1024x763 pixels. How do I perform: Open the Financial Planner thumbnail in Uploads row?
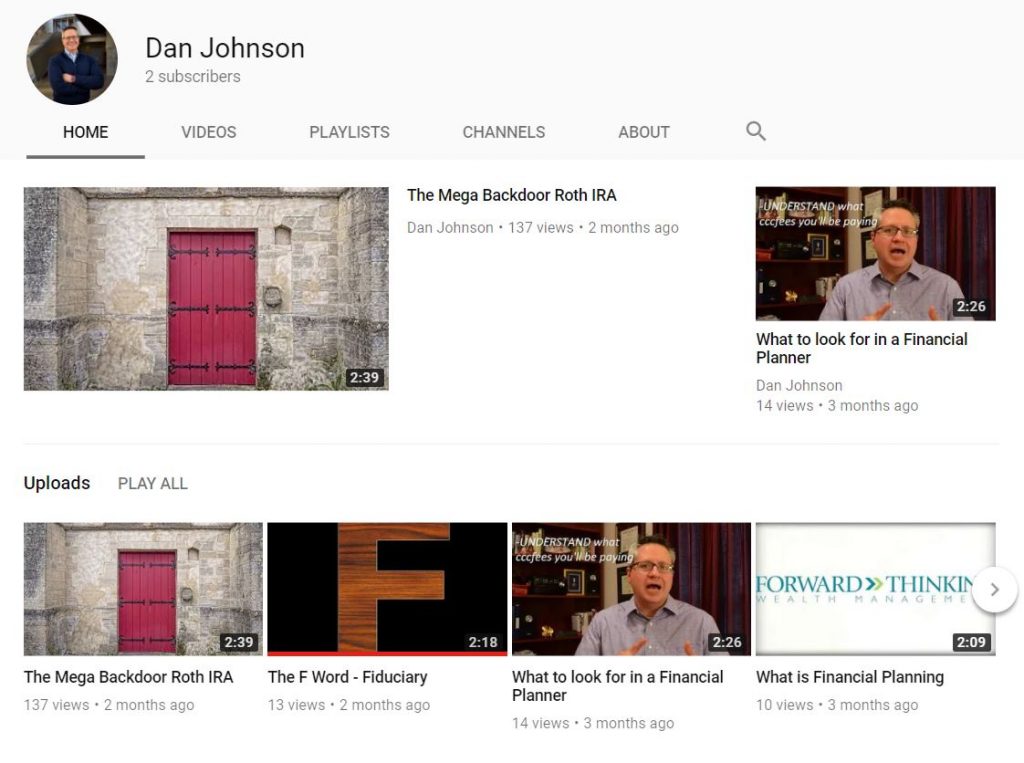(631, 588)
